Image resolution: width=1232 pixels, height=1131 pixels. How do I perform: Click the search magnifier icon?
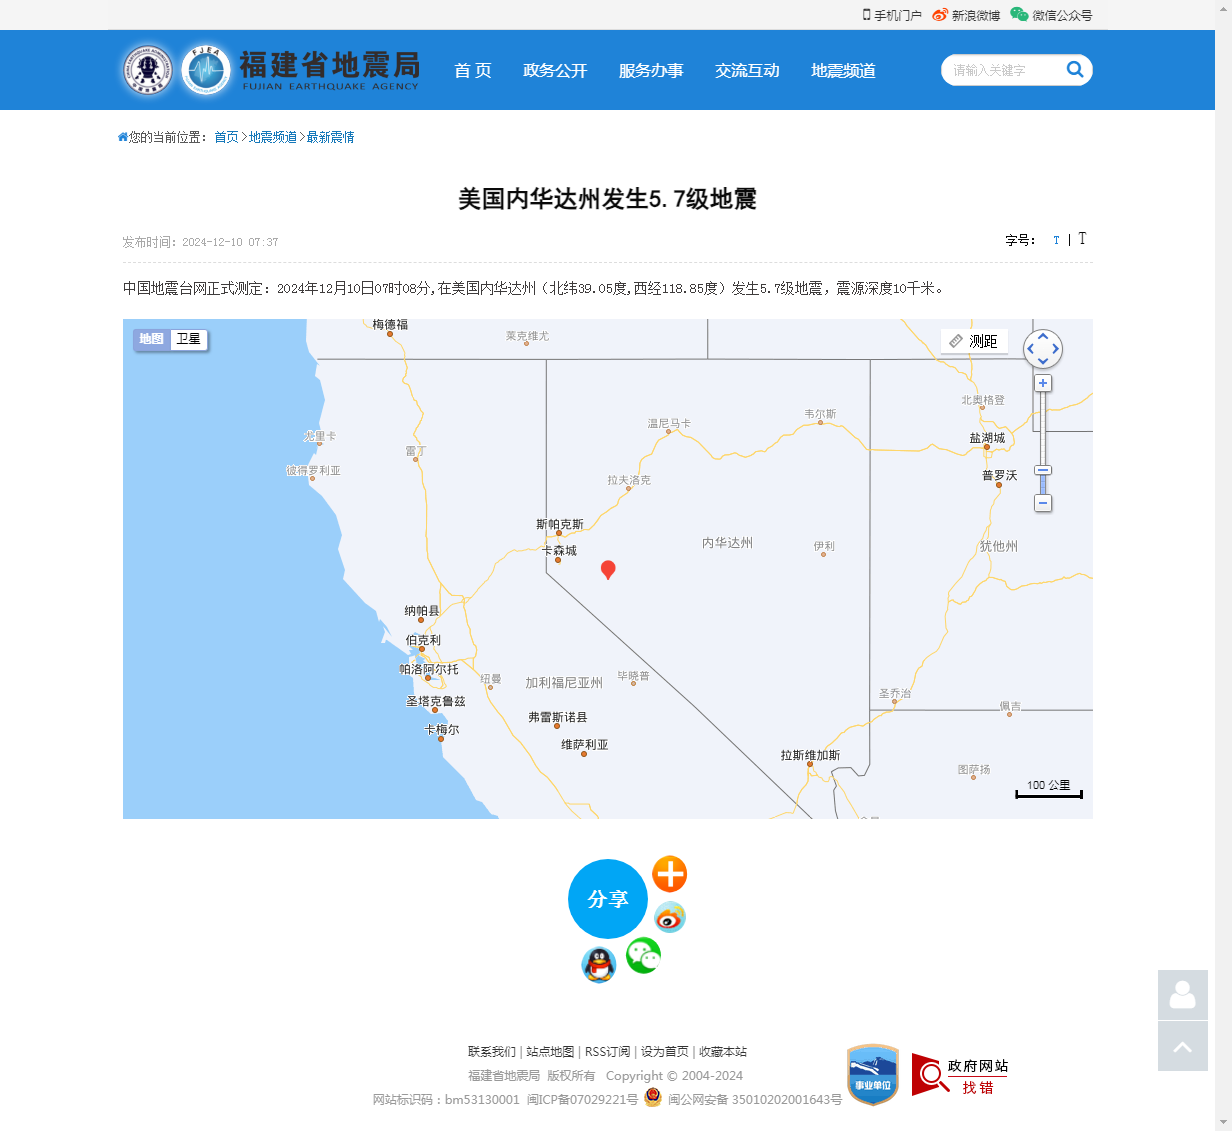tap(1075, 69)
